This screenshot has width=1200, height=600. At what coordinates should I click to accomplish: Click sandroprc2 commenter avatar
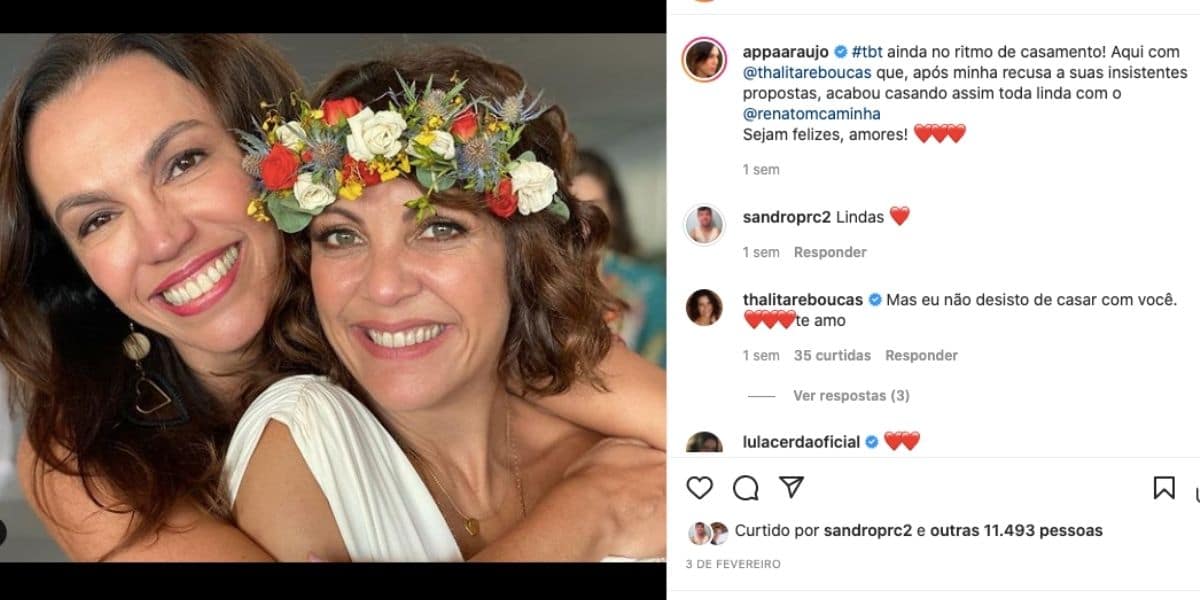[704, 224]
